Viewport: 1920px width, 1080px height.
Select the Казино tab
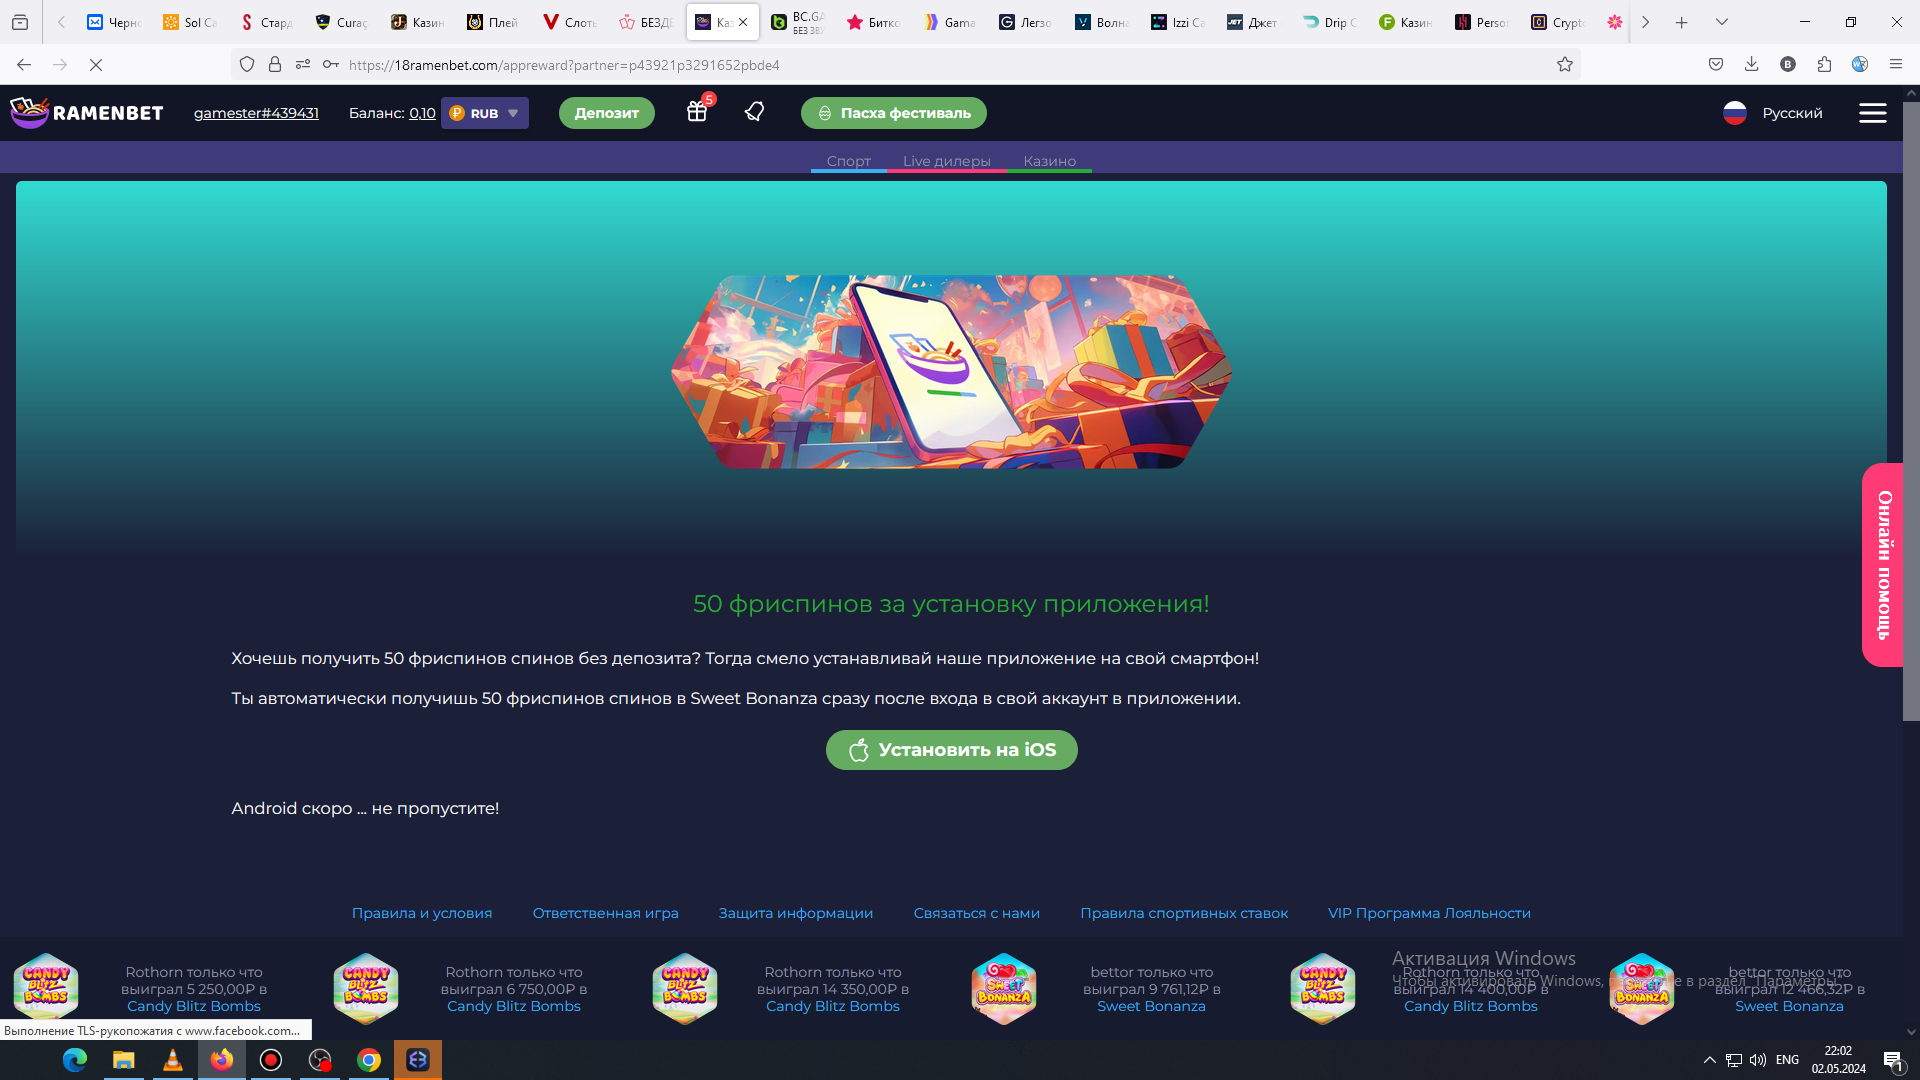(x=1049, y=161)
